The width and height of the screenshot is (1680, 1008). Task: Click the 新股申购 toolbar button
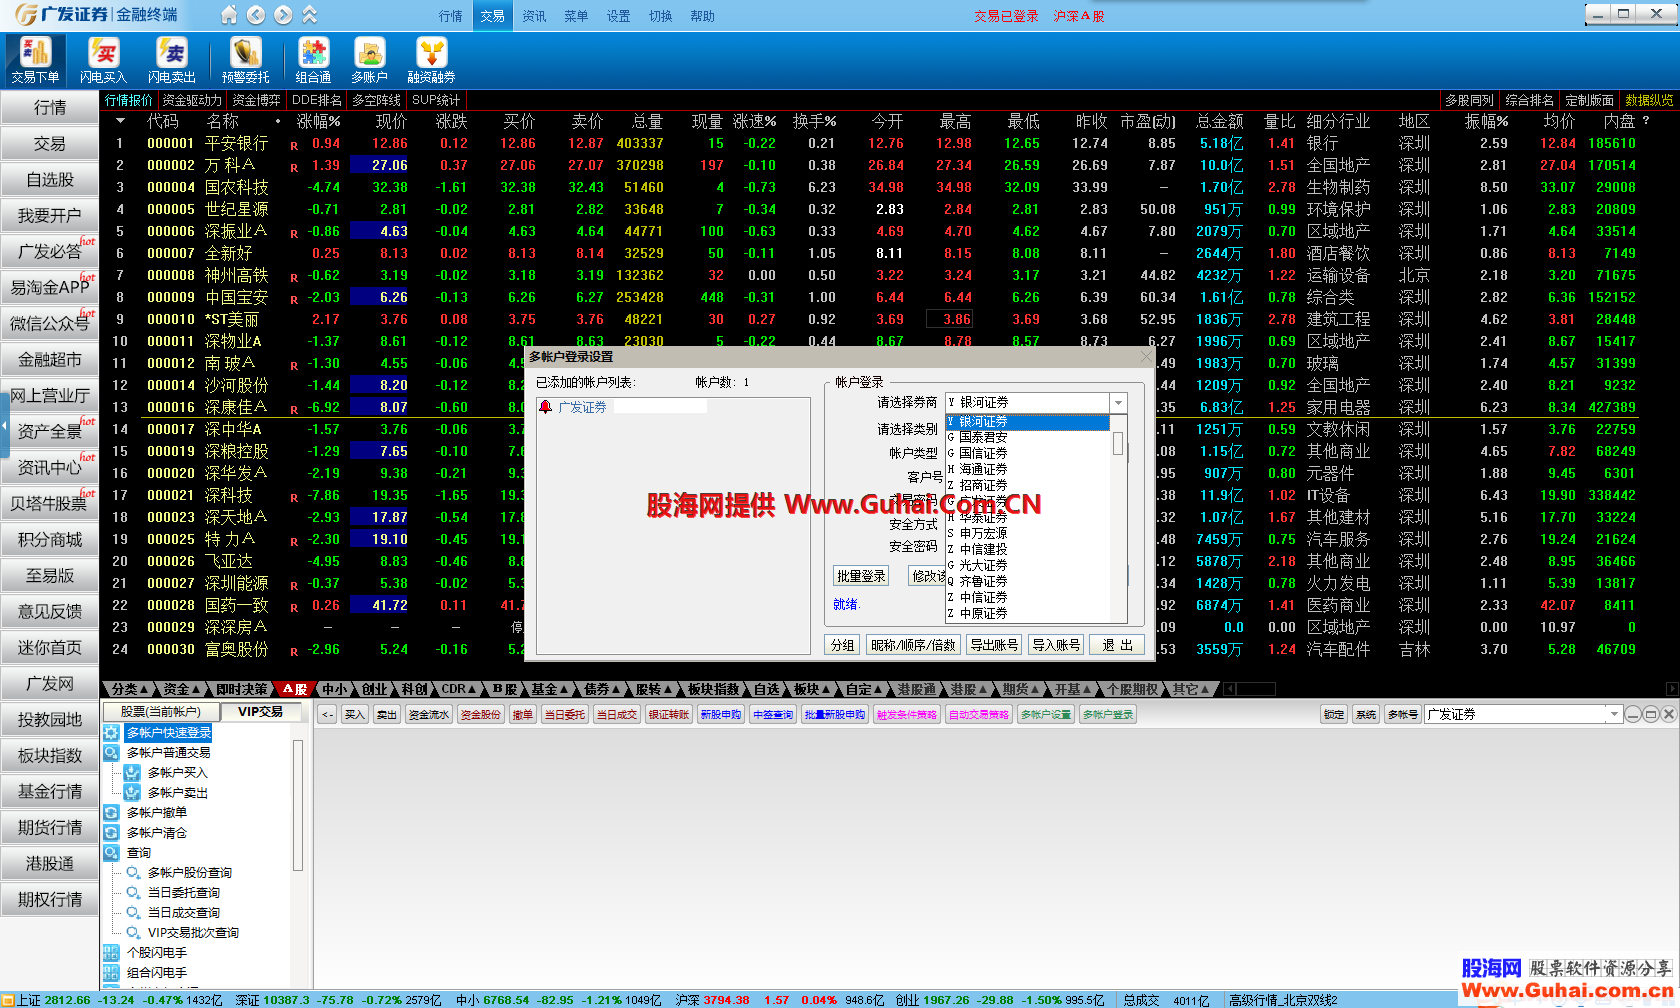(720, 714)
